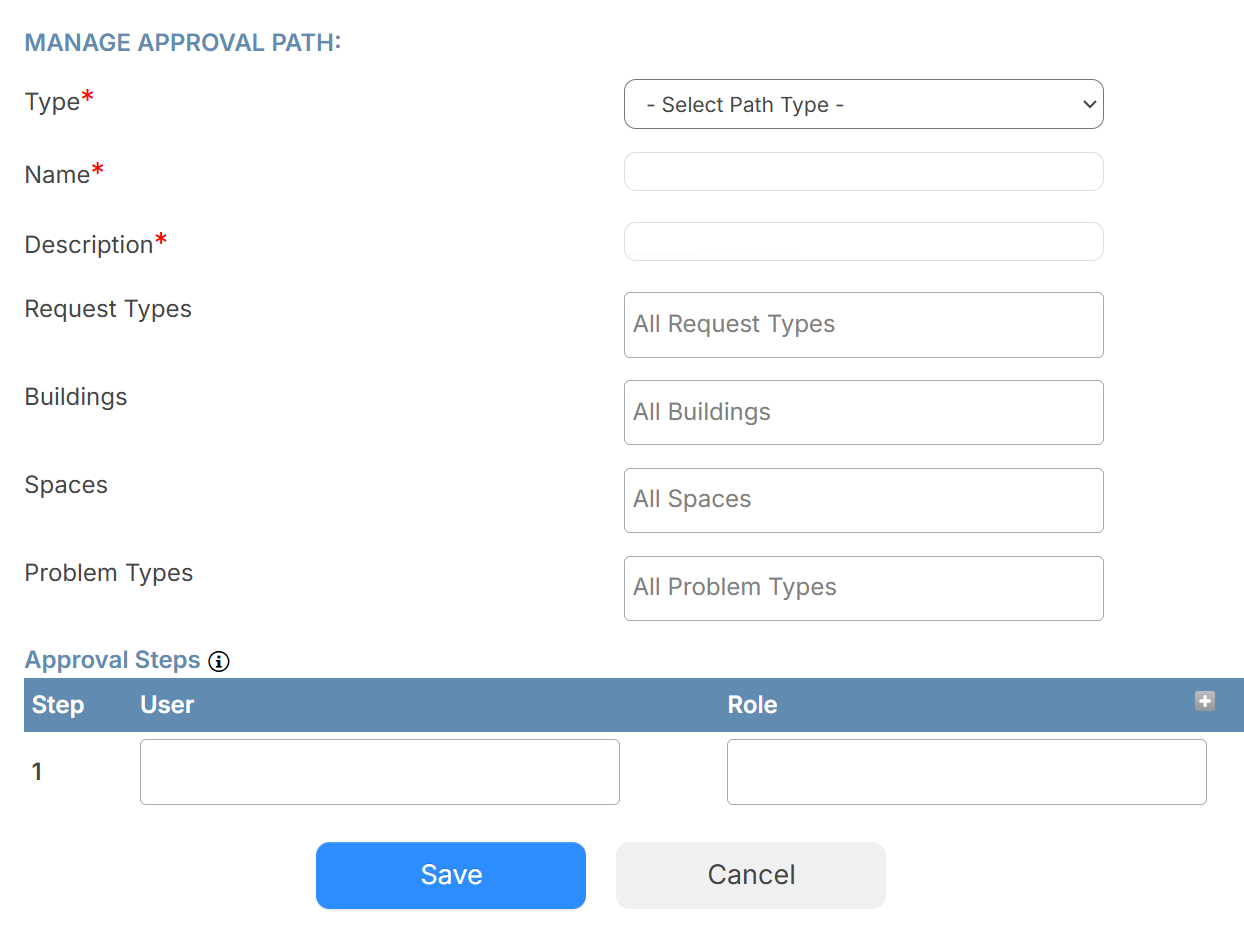Open the All Request Types selector
The image size is (1244, 945).
coord(863,324)
